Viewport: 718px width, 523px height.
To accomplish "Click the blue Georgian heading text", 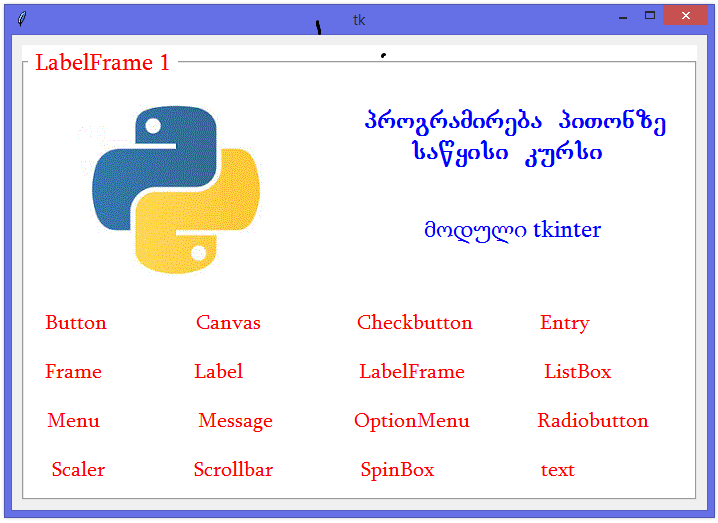I will pyautogui.click(x=515, y=136).
